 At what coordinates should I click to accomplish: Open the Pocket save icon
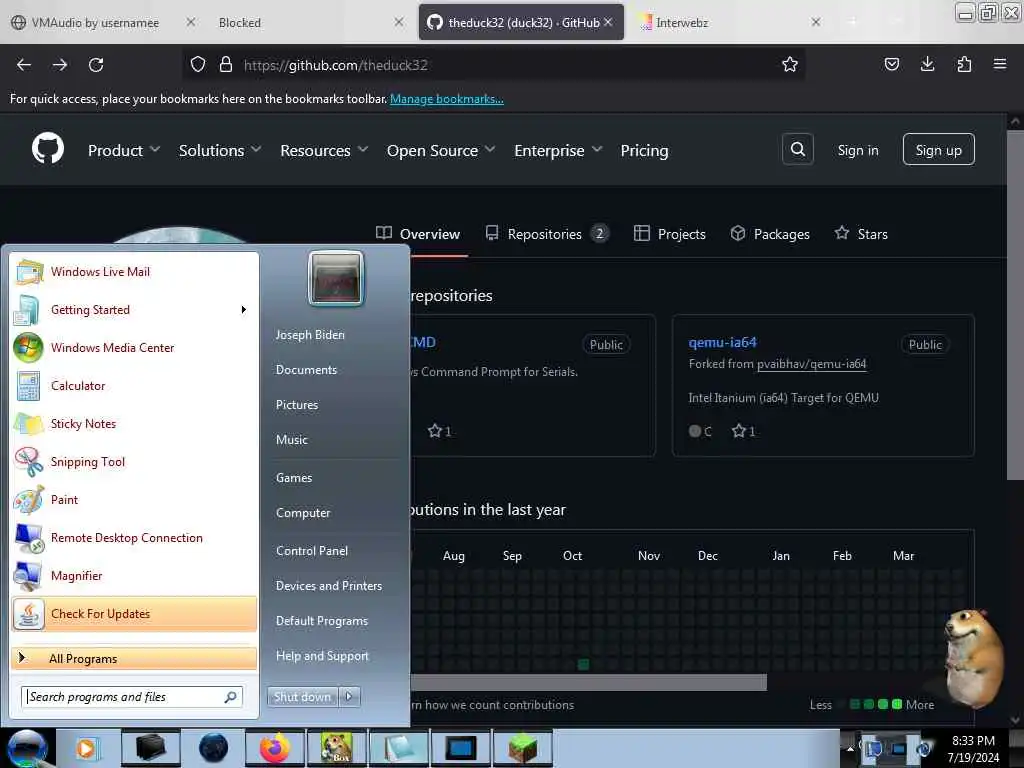click(x=891, y=64)
